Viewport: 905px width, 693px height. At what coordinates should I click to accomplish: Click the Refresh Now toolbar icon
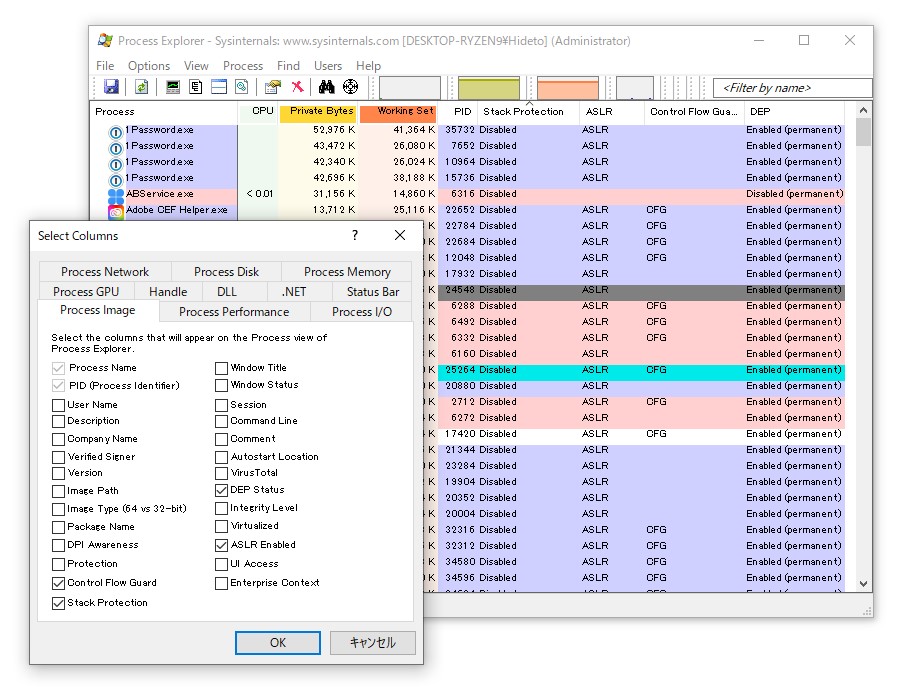click(x=141, y=87)
